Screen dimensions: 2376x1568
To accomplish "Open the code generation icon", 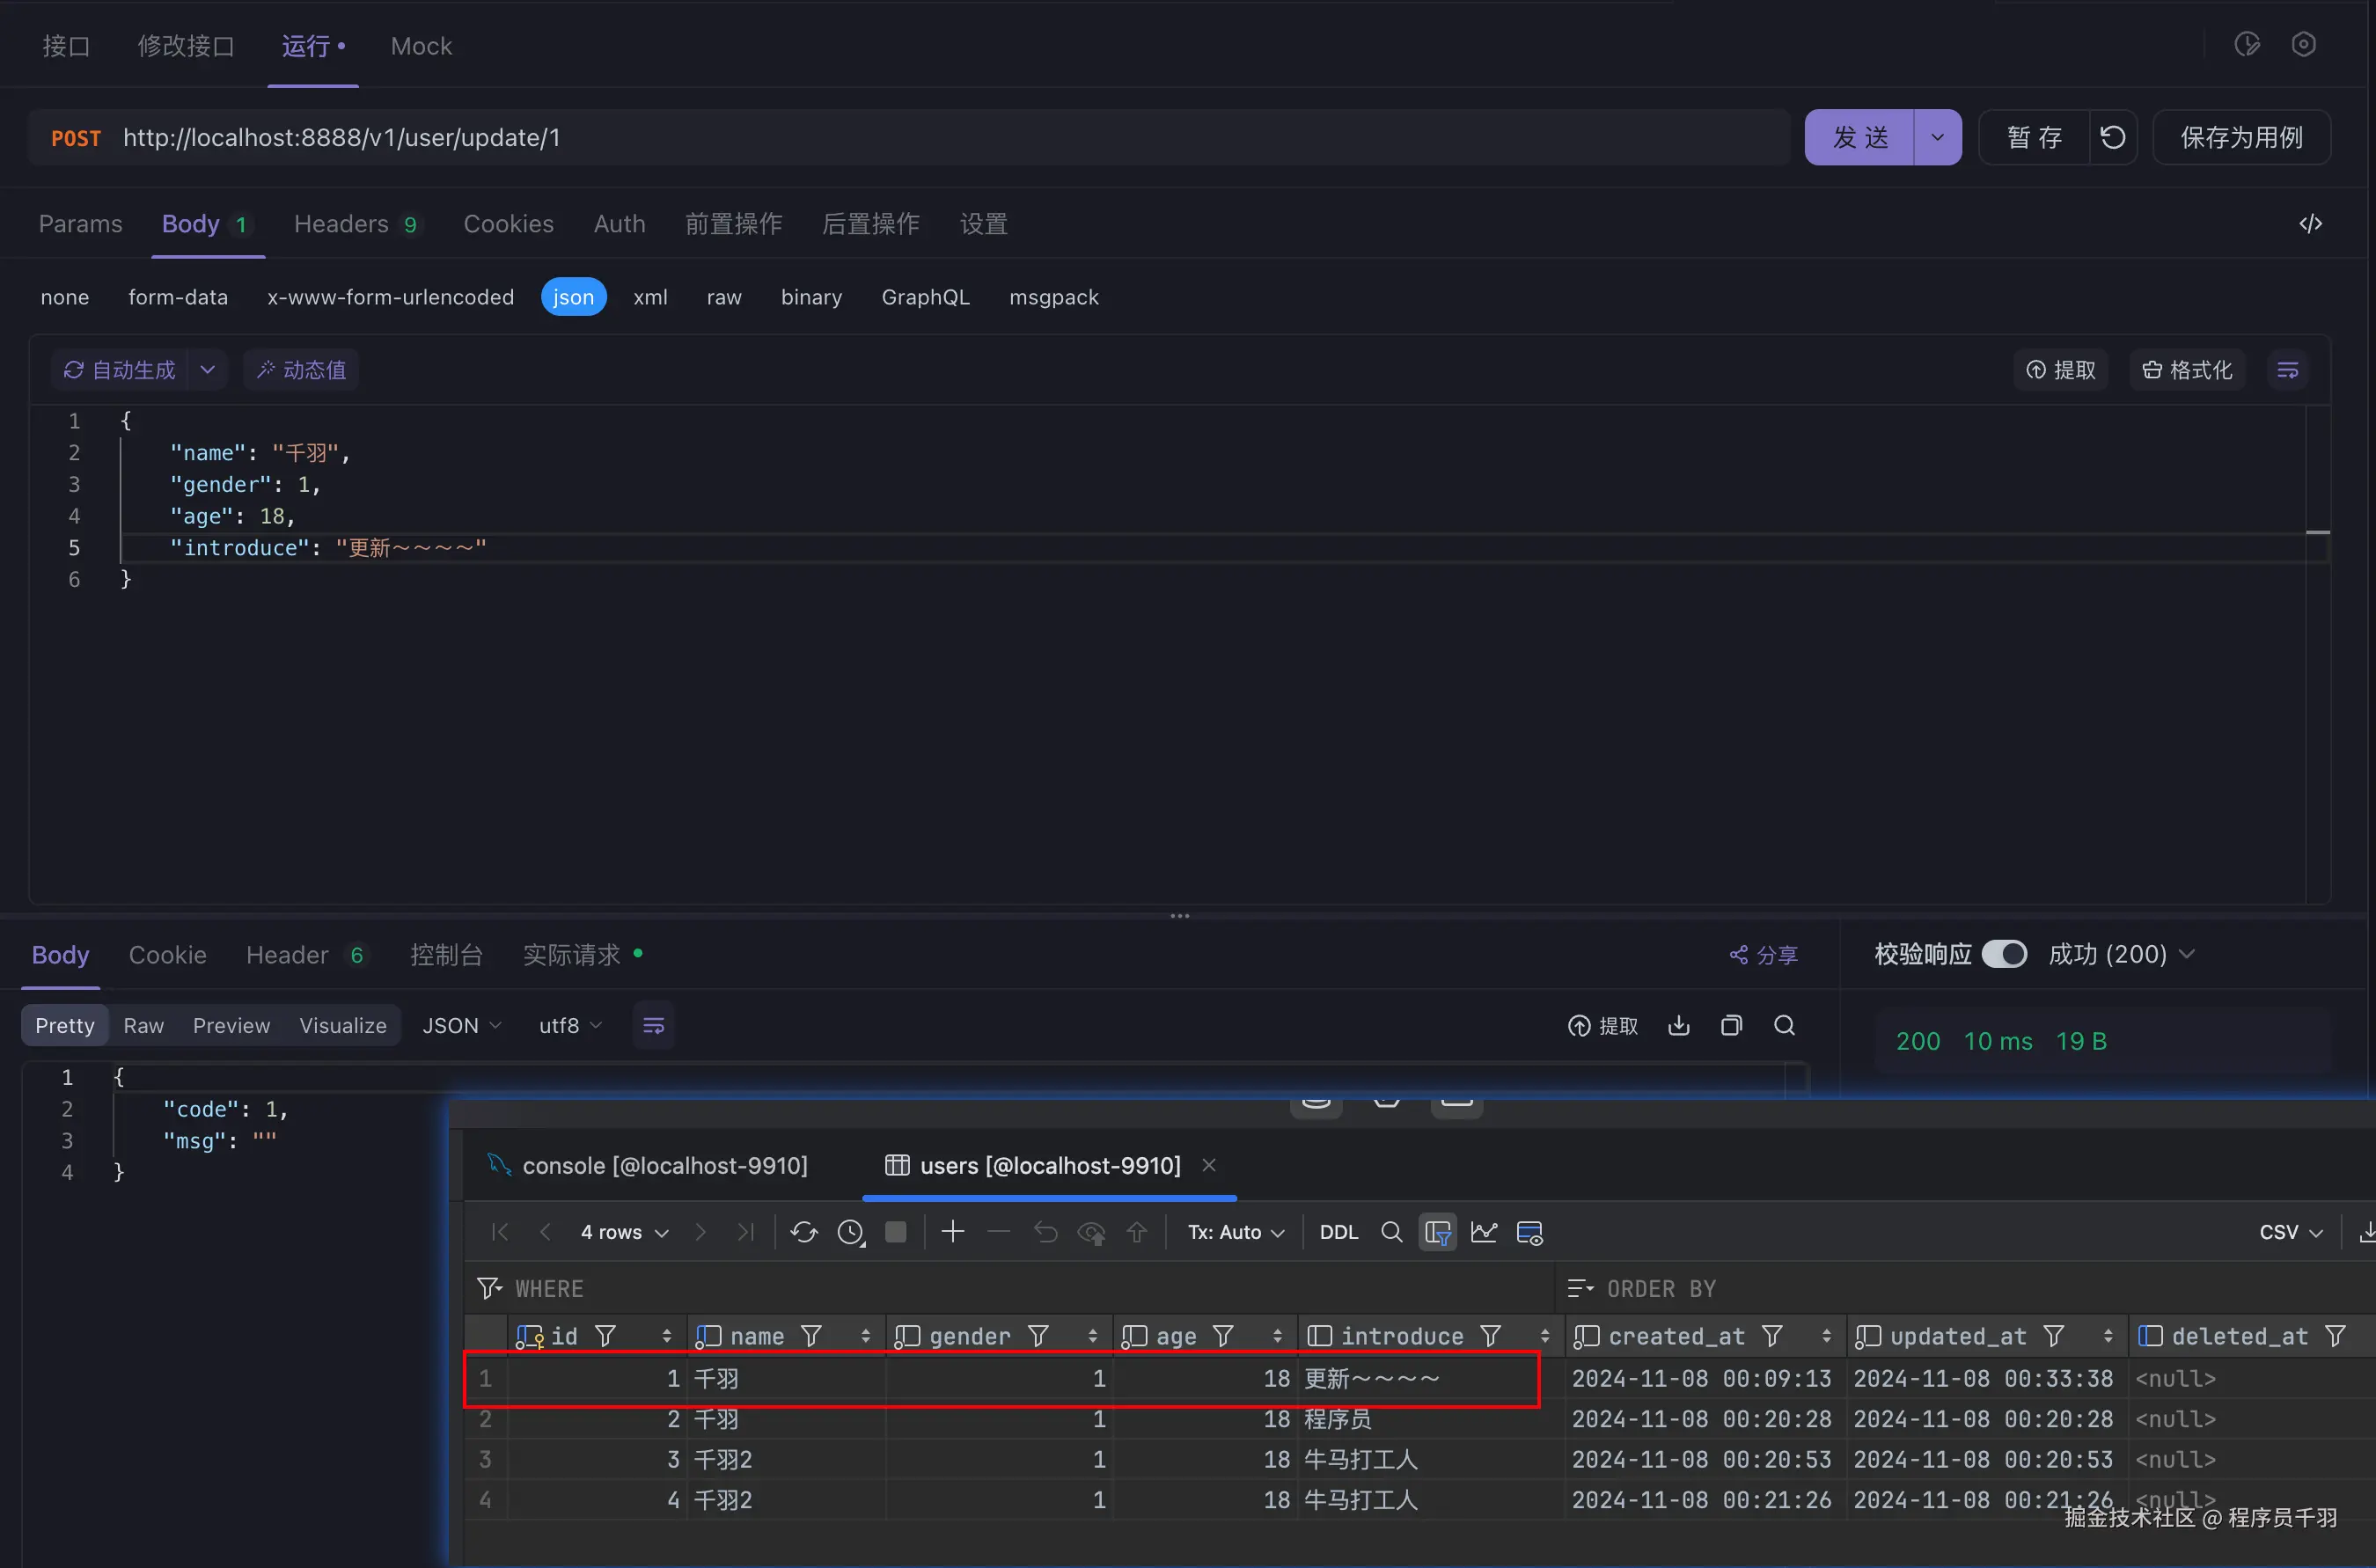I will 2310,224.
